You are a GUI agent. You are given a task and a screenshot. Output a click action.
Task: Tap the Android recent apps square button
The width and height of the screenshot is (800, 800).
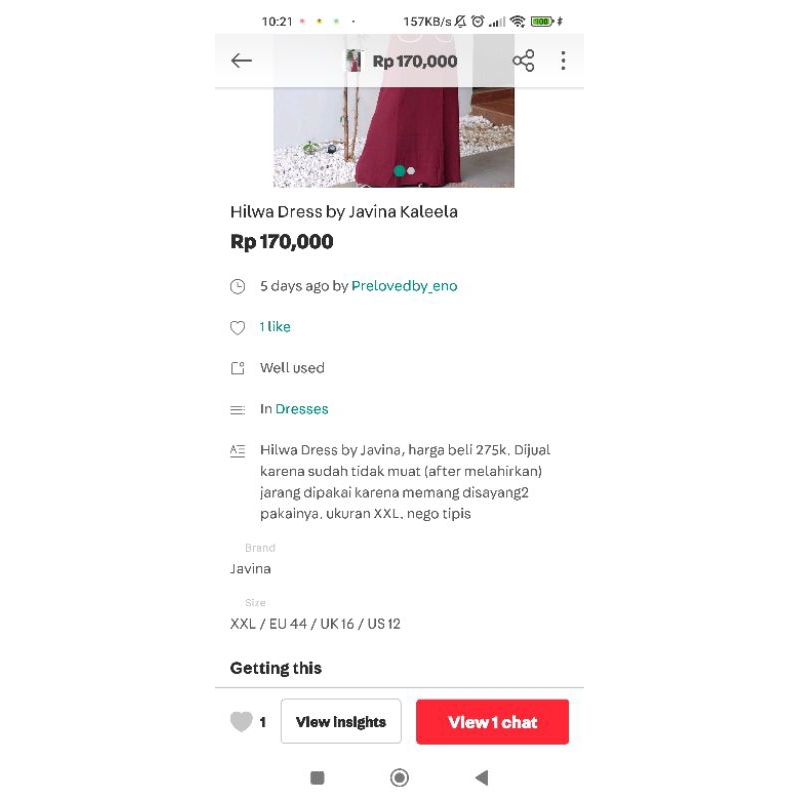pos(317,778)
